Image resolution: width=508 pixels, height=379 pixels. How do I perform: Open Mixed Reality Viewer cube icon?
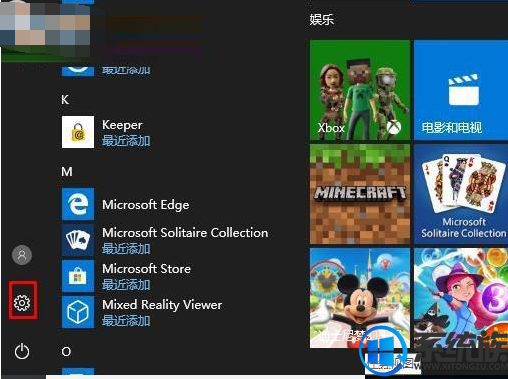click(x=78, y=312)
